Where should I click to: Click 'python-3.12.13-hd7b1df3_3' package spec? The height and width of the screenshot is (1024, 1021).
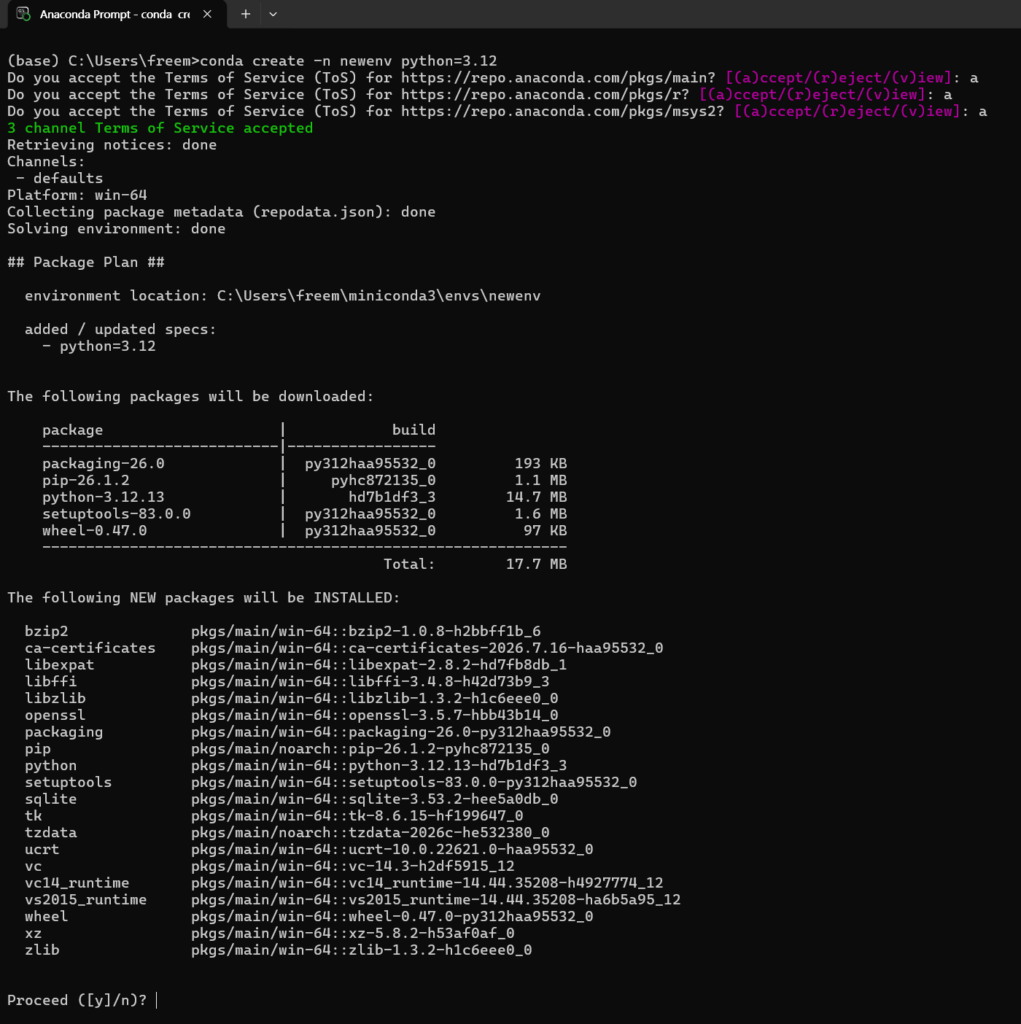tap(457, 765)
